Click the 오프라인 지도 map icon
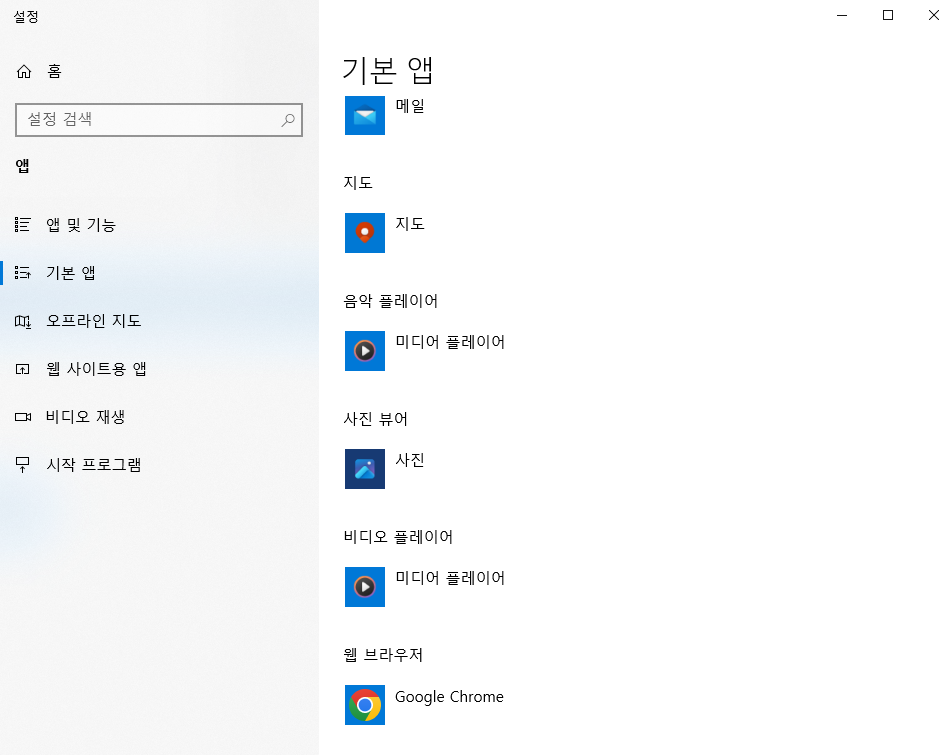Image resolution: width=949 pixels, height=755 pixels. [x=22, y=321]
